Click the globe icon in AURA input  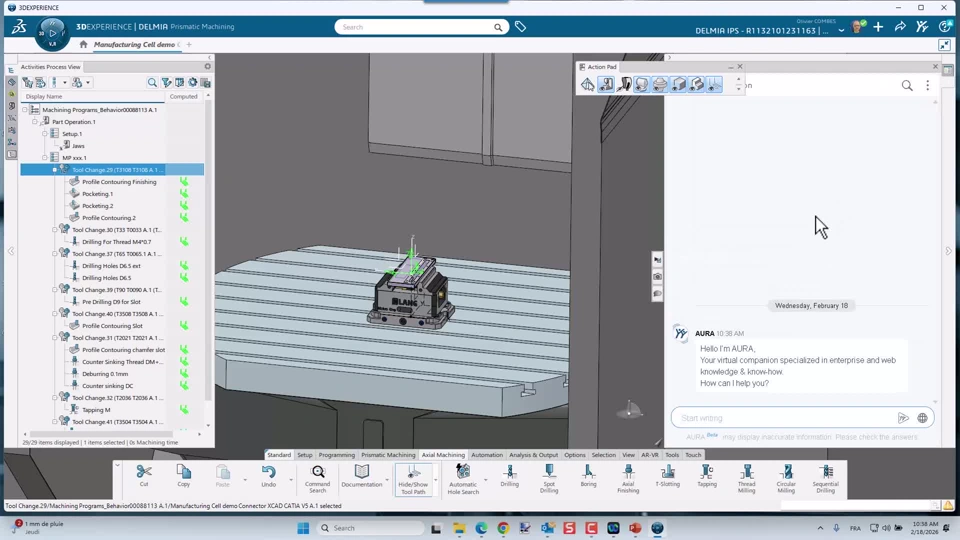pyautogui.click(x=922, y=418)
